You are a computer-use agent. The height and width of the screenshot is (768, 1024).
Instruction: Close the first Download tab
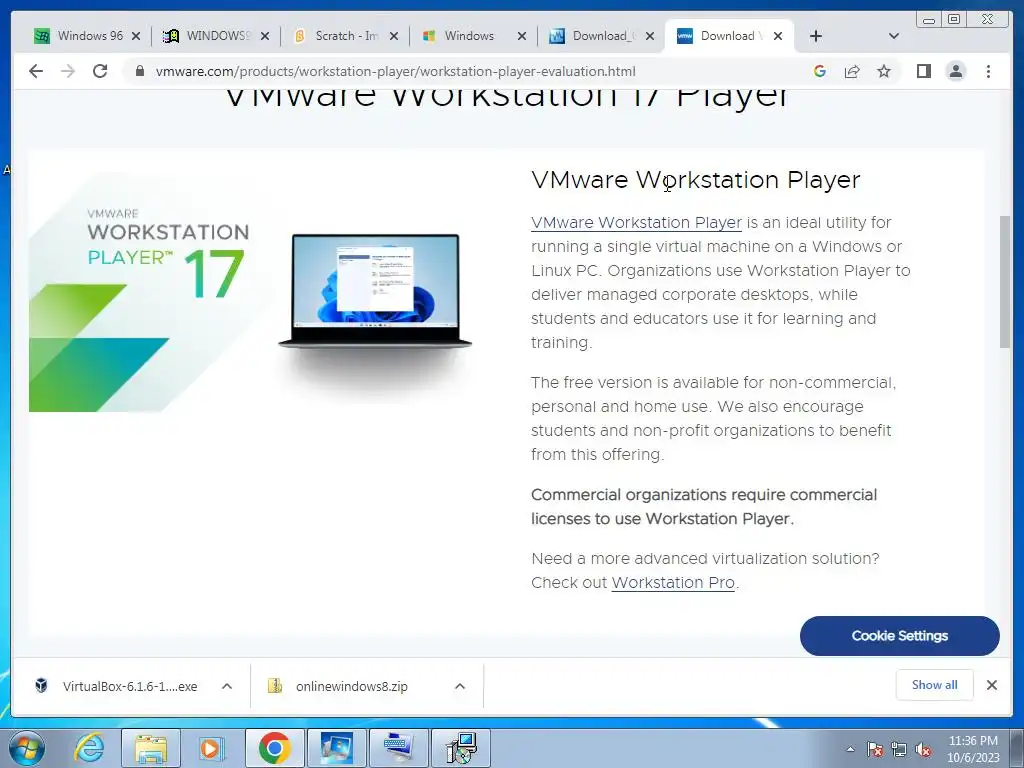click(650, 36)
